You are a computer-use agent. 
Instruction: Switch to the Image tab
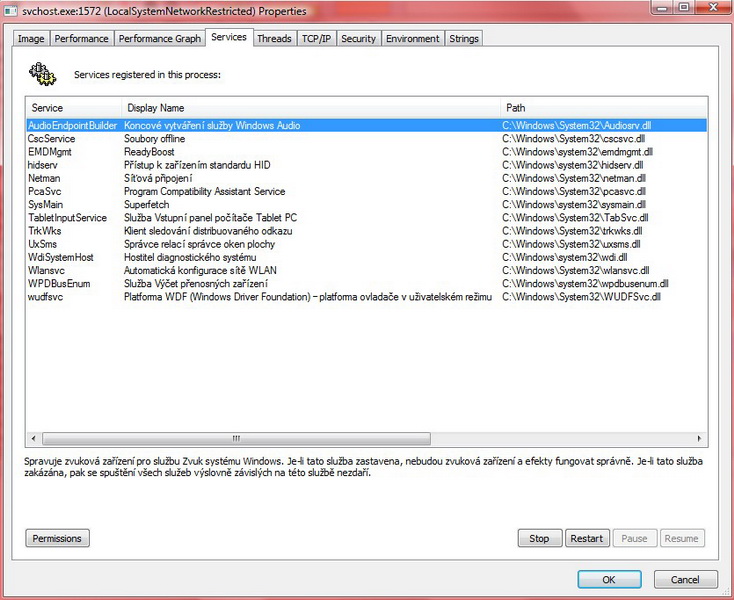tap(31, 39)
